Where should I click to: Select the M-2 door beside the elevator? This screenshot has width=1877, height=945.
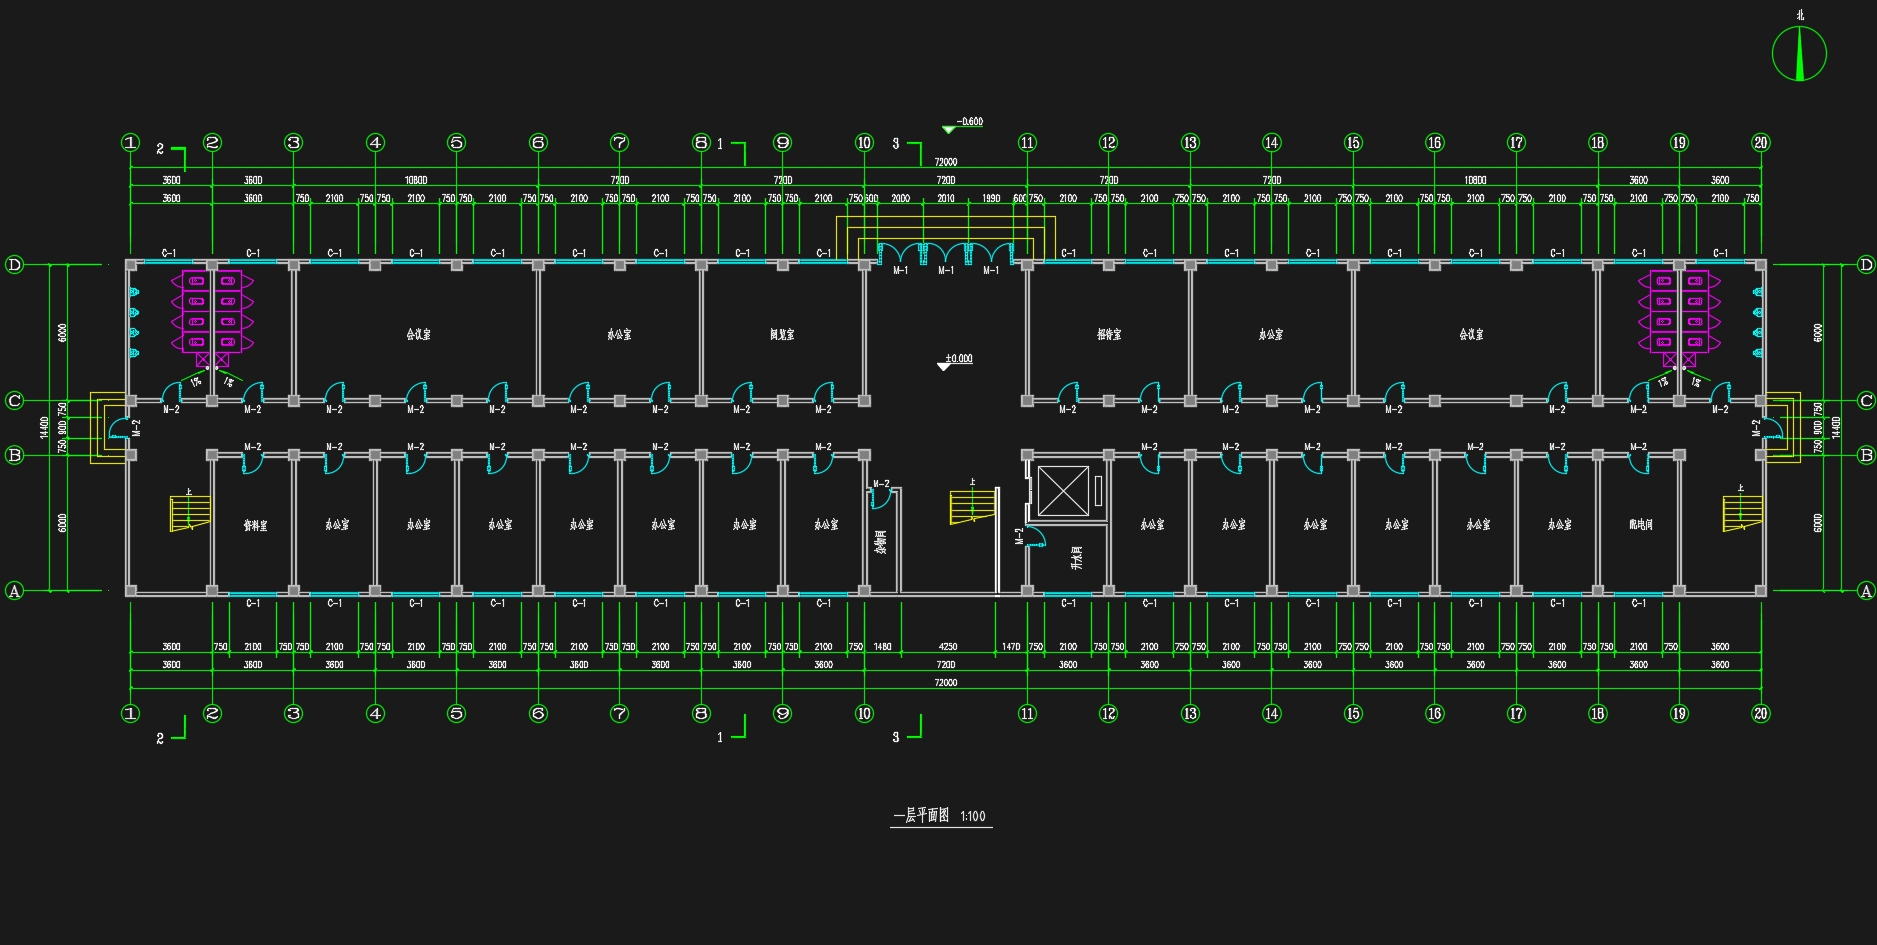point(1034,537)
